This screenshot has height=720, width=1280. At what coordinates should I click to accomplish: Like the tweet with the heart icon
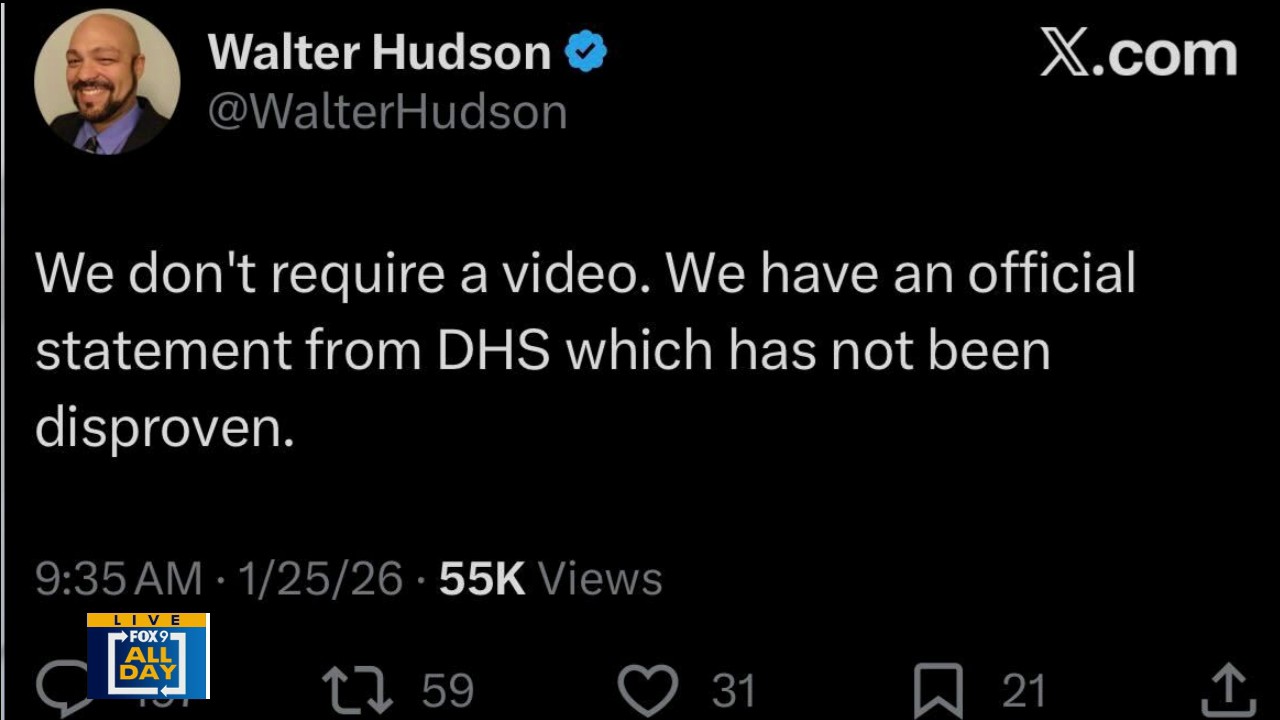[648, 690]
